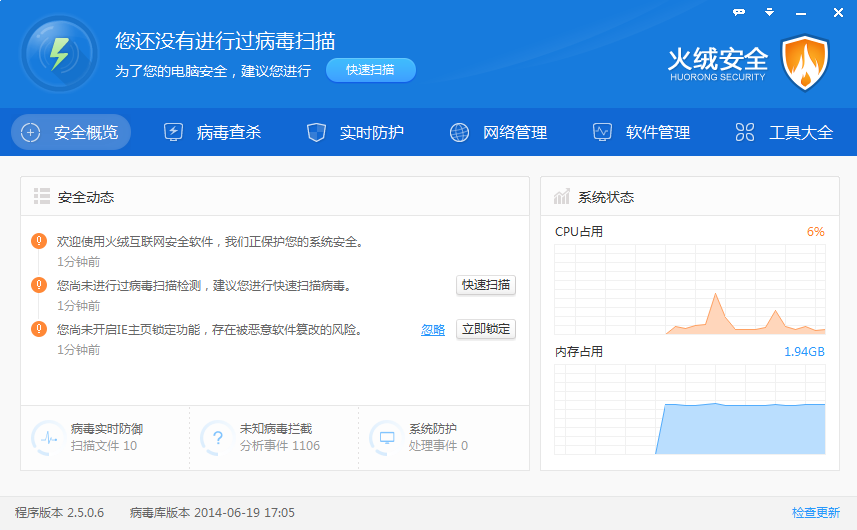Viewport: 857px width, 530px height.
Task: Click the 快速扫描 button in security feed
Action: tap(486, 285)
